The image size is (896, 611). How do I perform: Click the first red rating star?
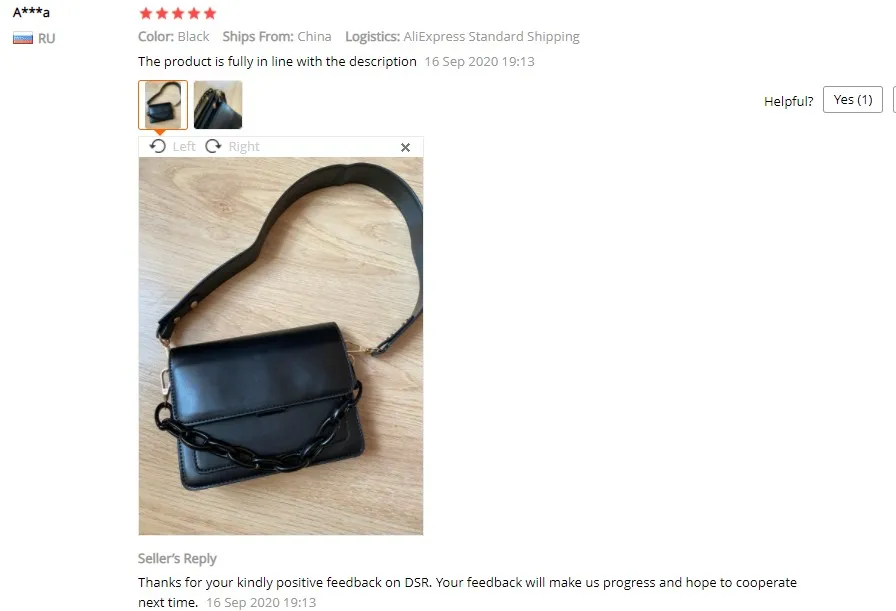[x=146, y=13]
